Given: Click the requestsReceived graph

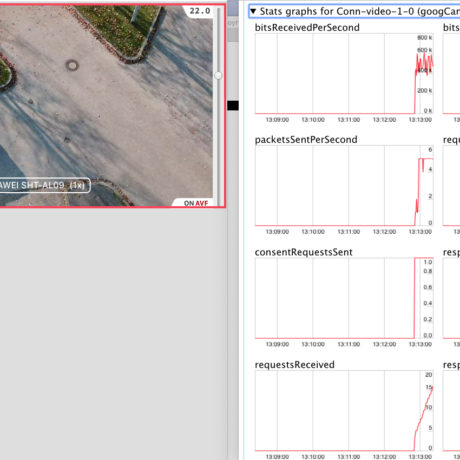Looking at the screenshot, I should click(x=344, y=410).
